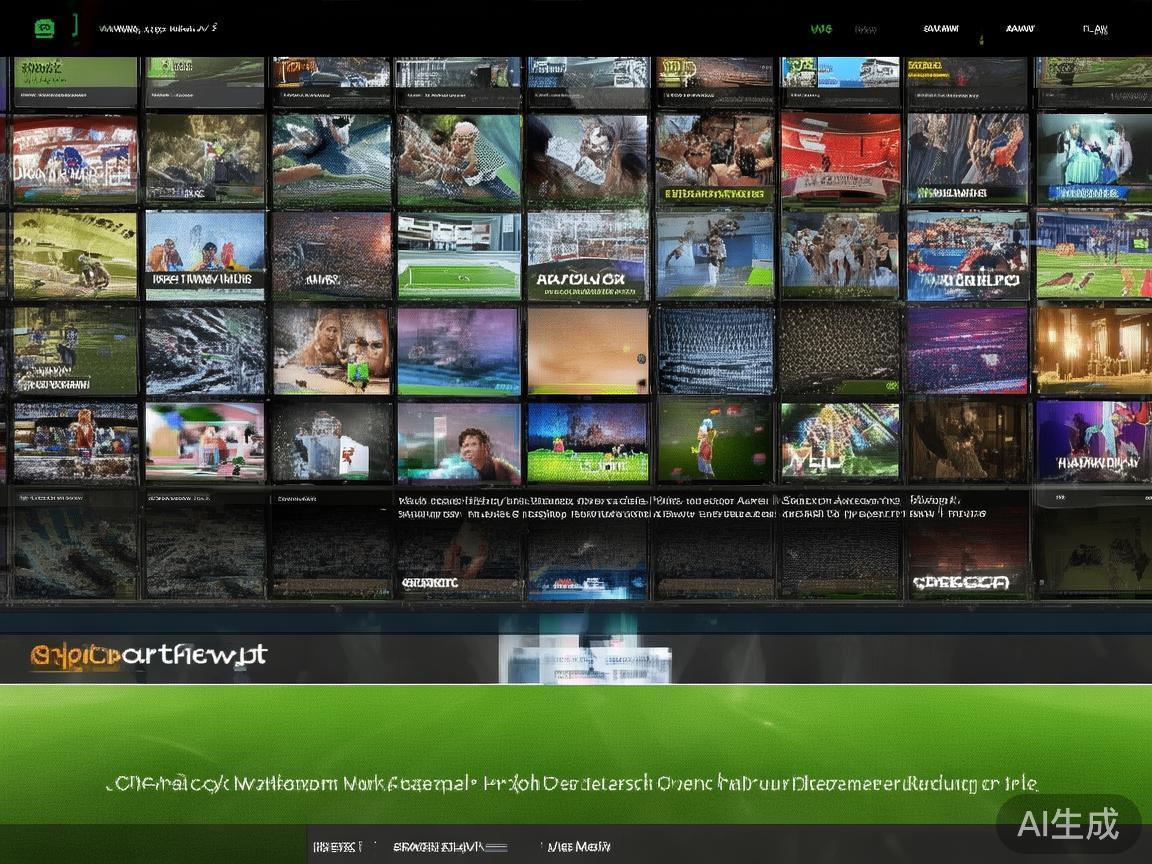The image size is (1152, 864).
Task: Select the blue textured pattern thumbnail
Action: (714, 350)
